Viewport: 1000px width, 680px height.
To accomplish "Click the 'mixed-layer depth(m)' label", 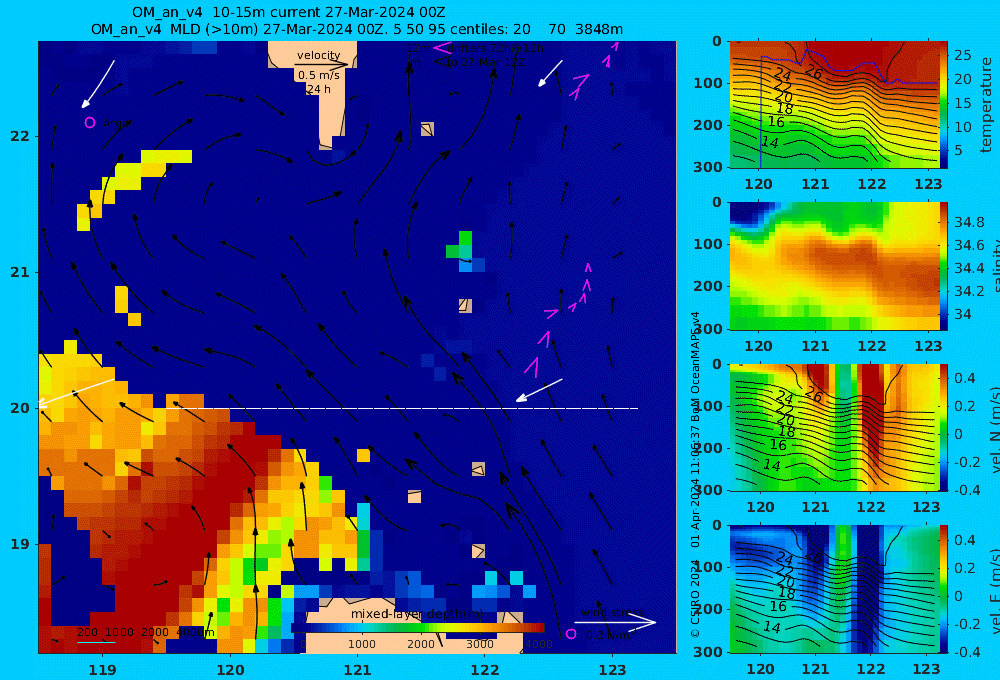I will tap(416, 614).
